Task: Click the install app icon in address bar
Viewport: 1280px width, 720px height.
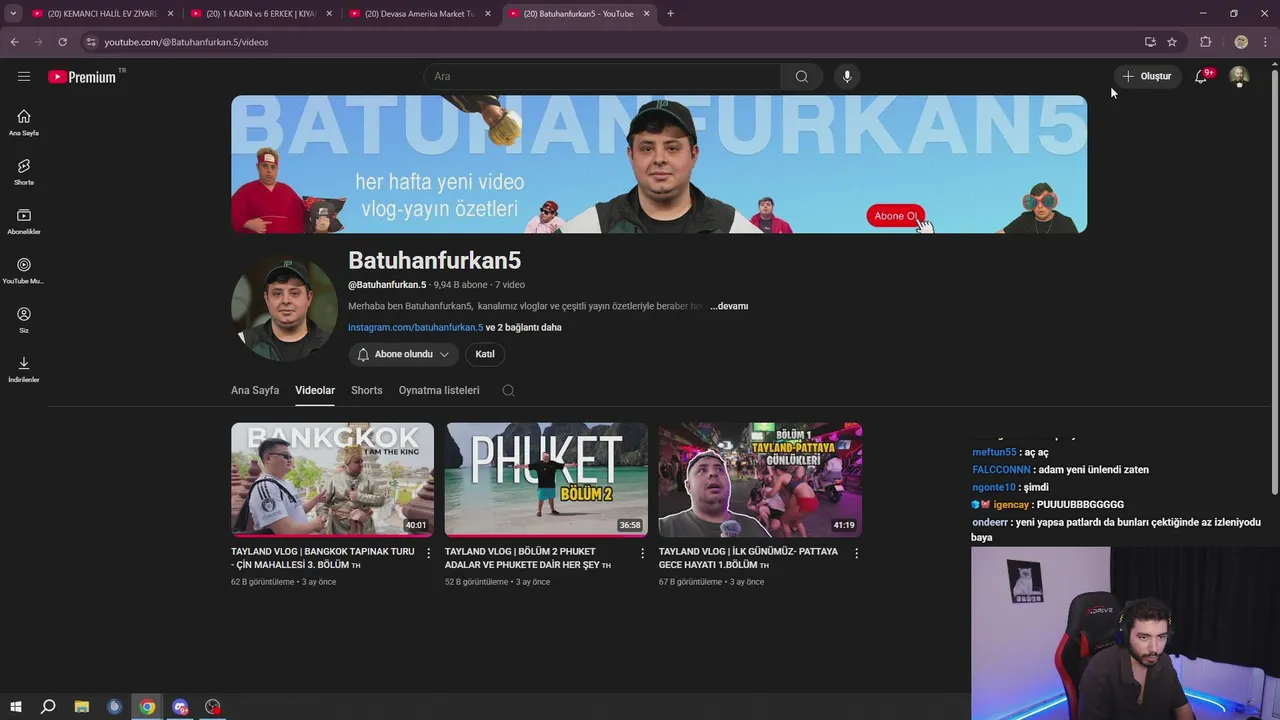Action: tap(1150, 42)
